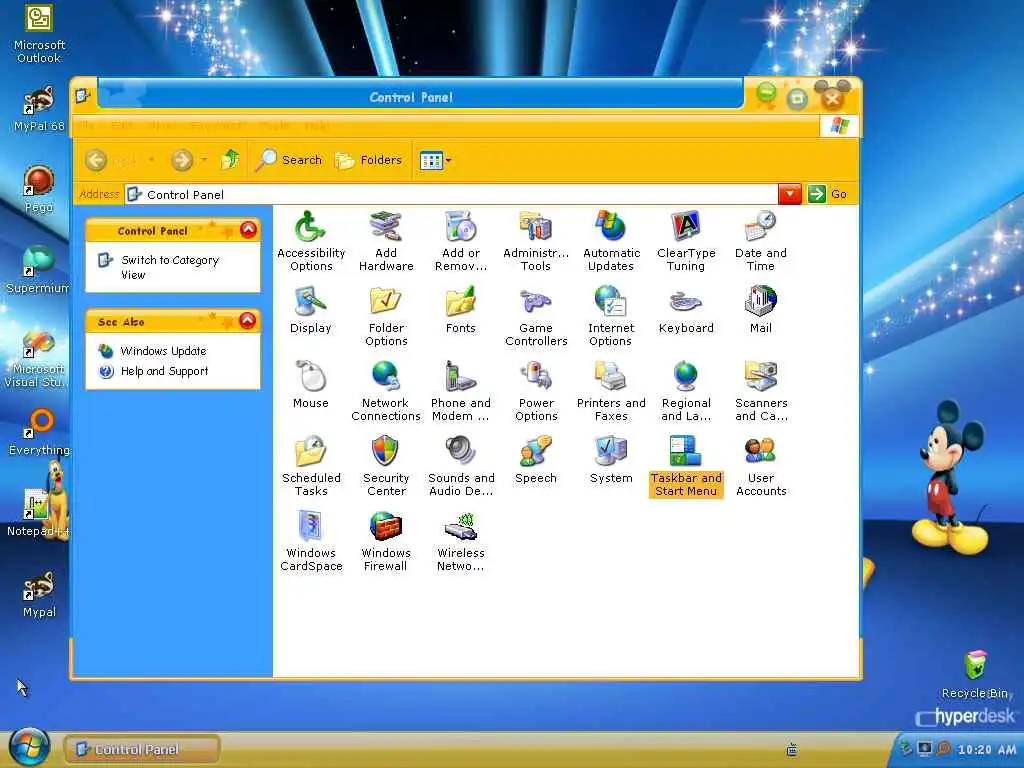1024x768 pixels.
Task: Select Recycle Bin desktop icon
Action: click(975, 675)
